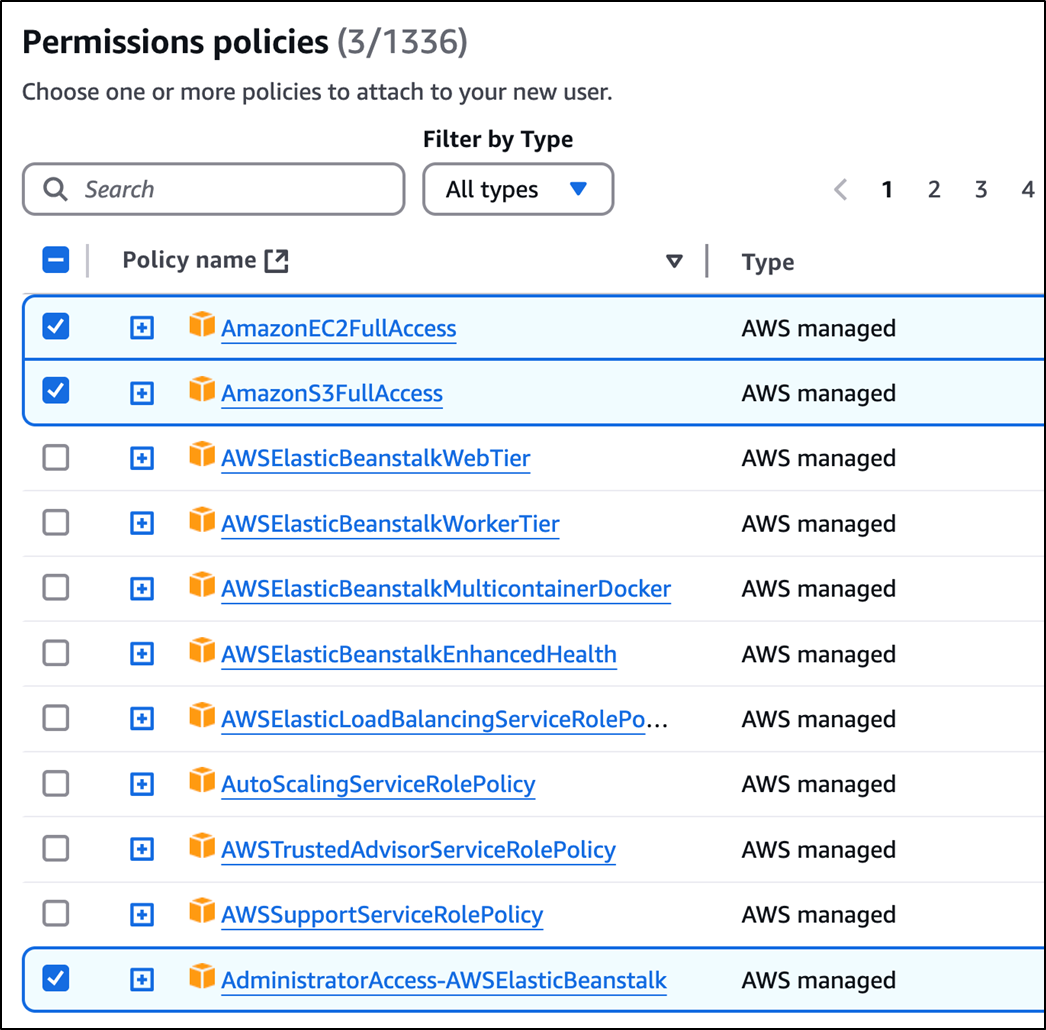Expand the AWSElasticBeanstalkEnhancedHealth policy row
The height and width of the screenshot is (1030, 1046).
click(x=141, y=654)
